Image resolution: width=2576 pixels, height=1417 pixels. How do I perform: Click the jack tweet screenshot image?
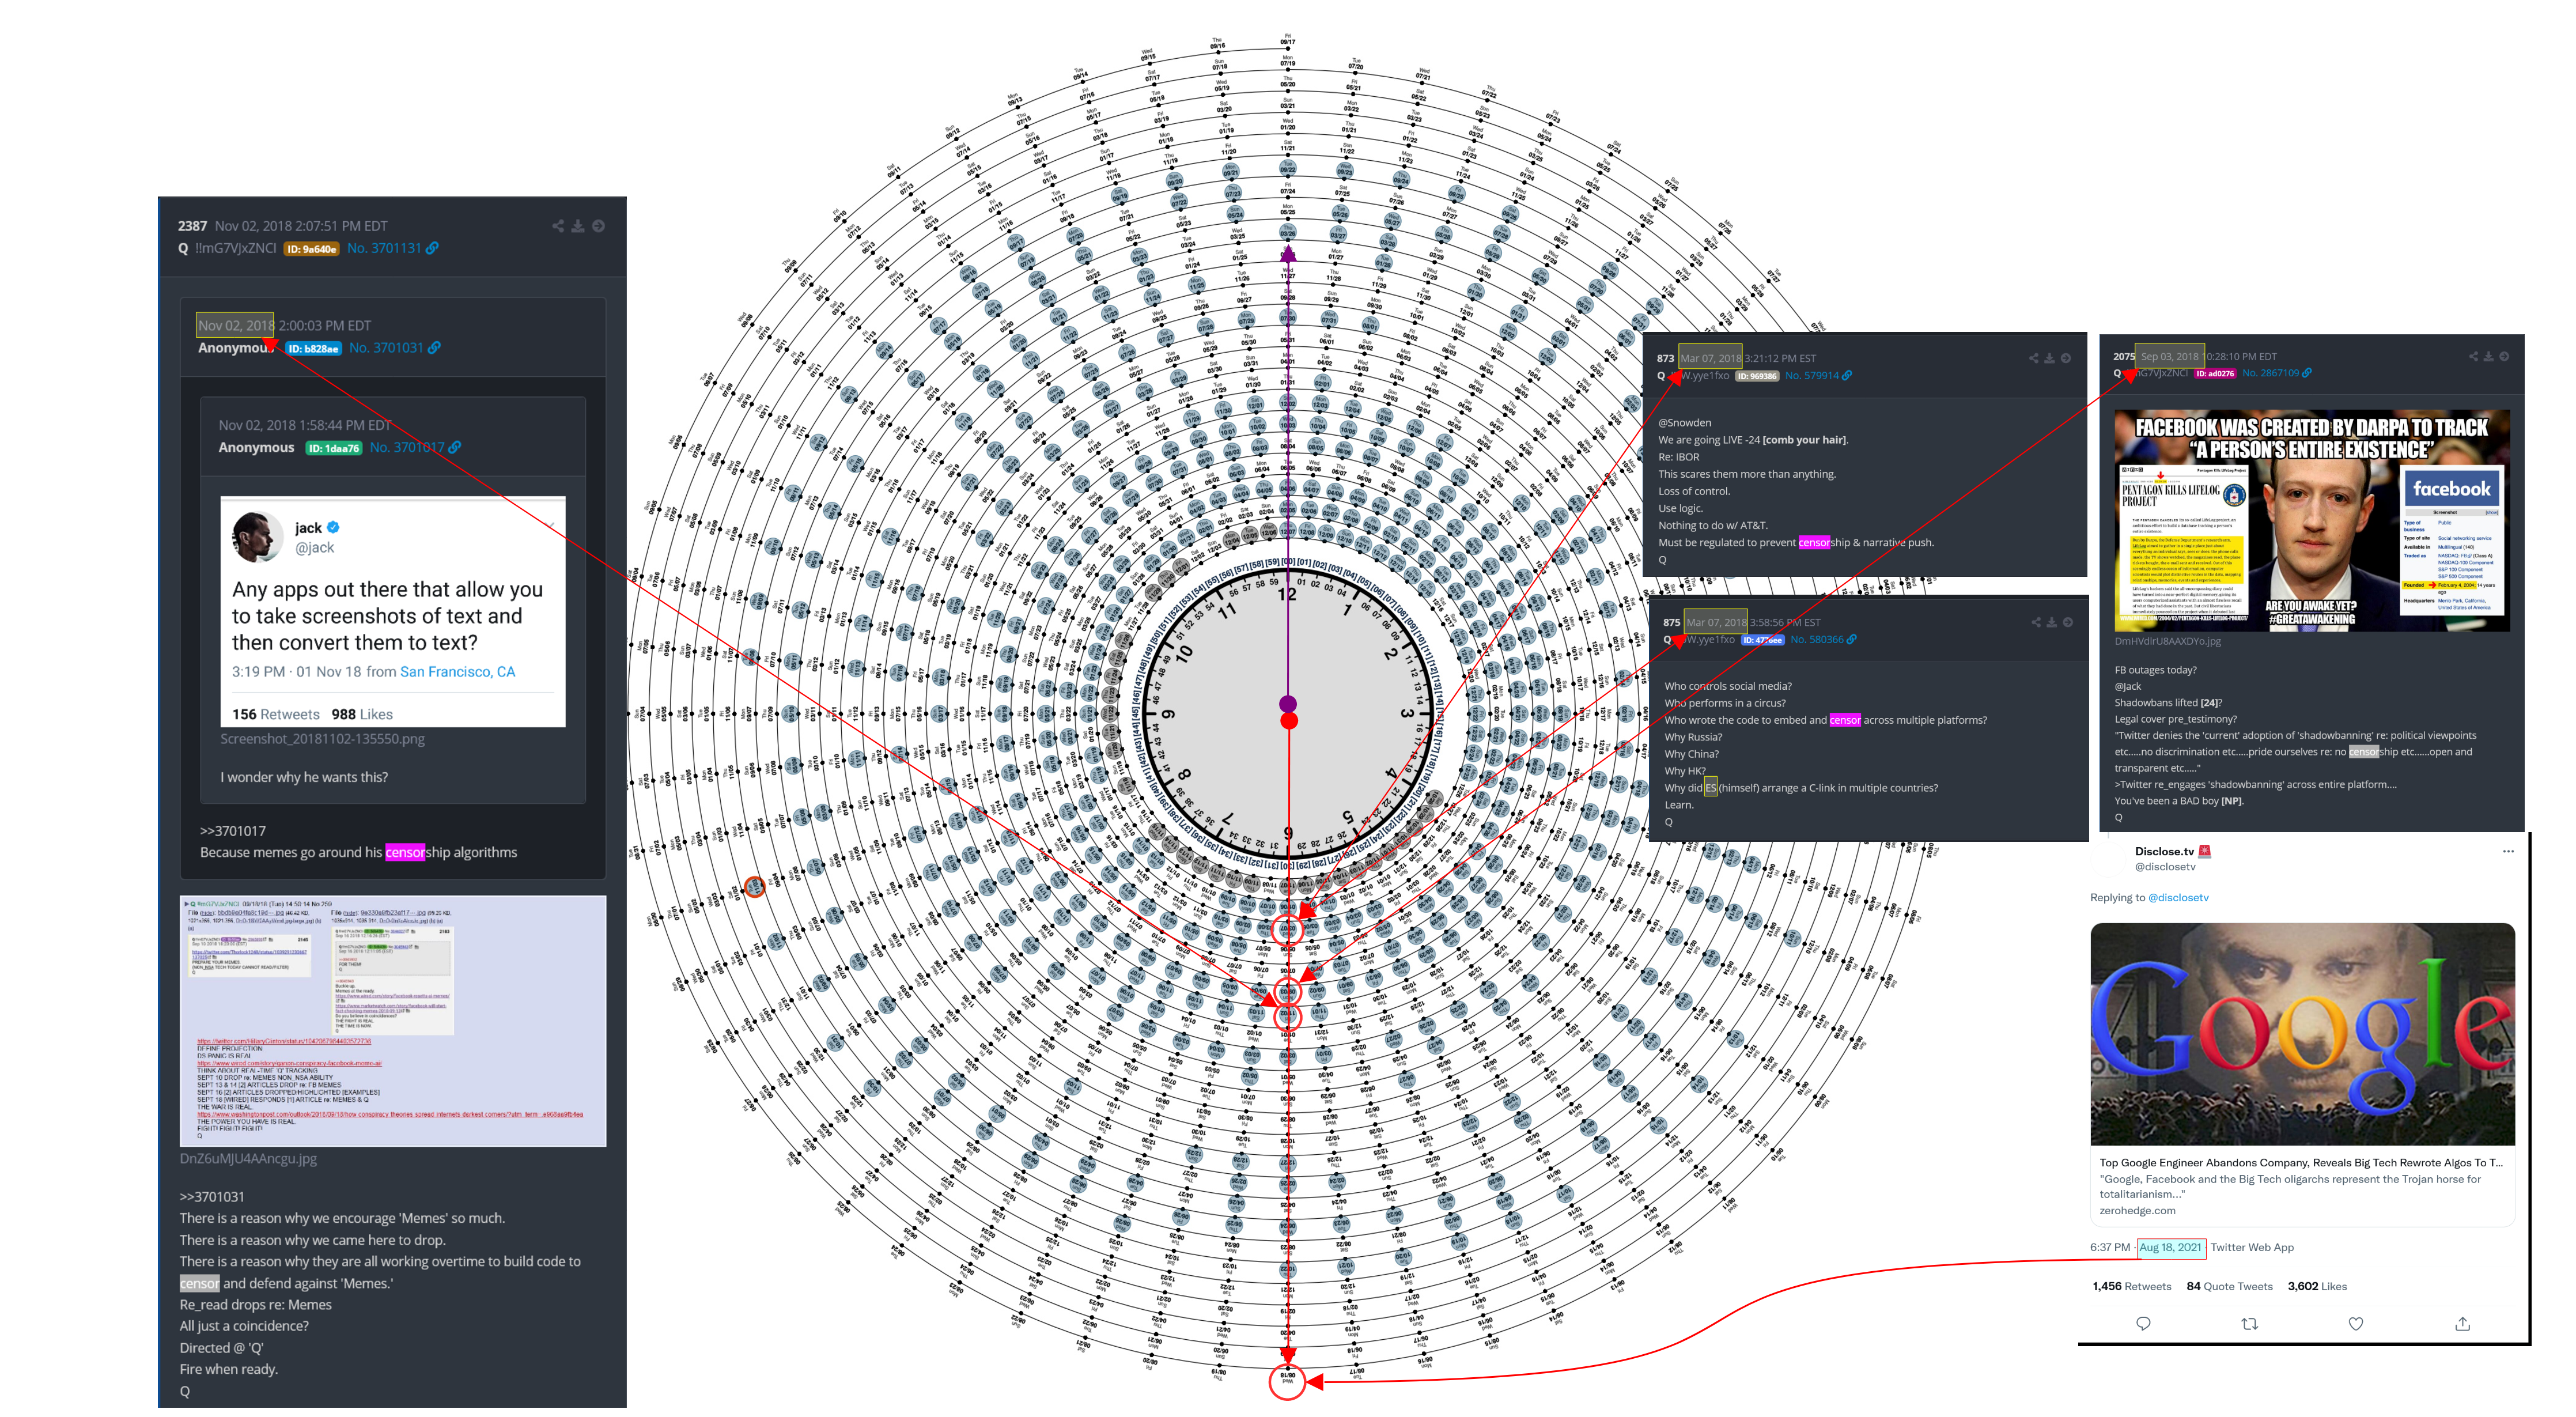(393, 612)
